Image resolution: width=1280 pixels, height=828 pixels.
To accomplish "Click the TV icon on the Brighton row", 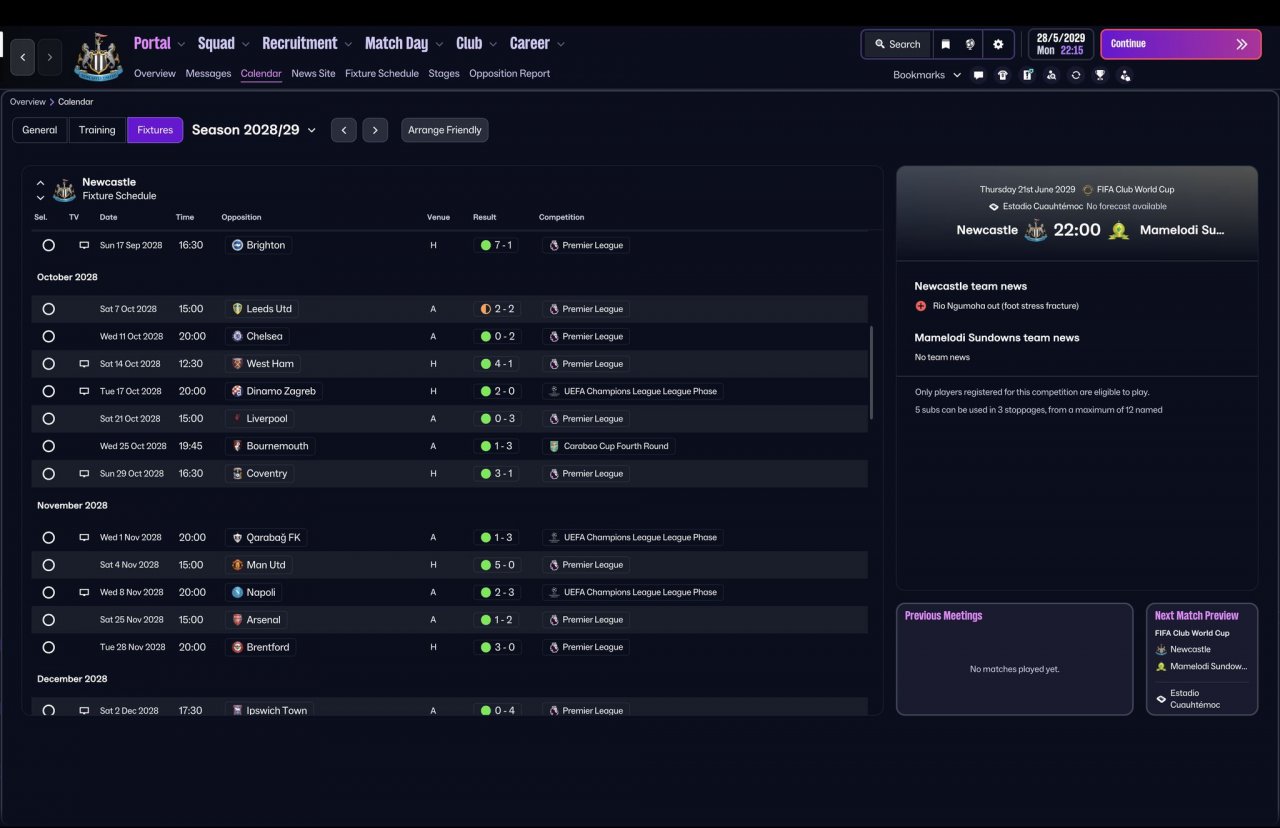I will [84, 245].
